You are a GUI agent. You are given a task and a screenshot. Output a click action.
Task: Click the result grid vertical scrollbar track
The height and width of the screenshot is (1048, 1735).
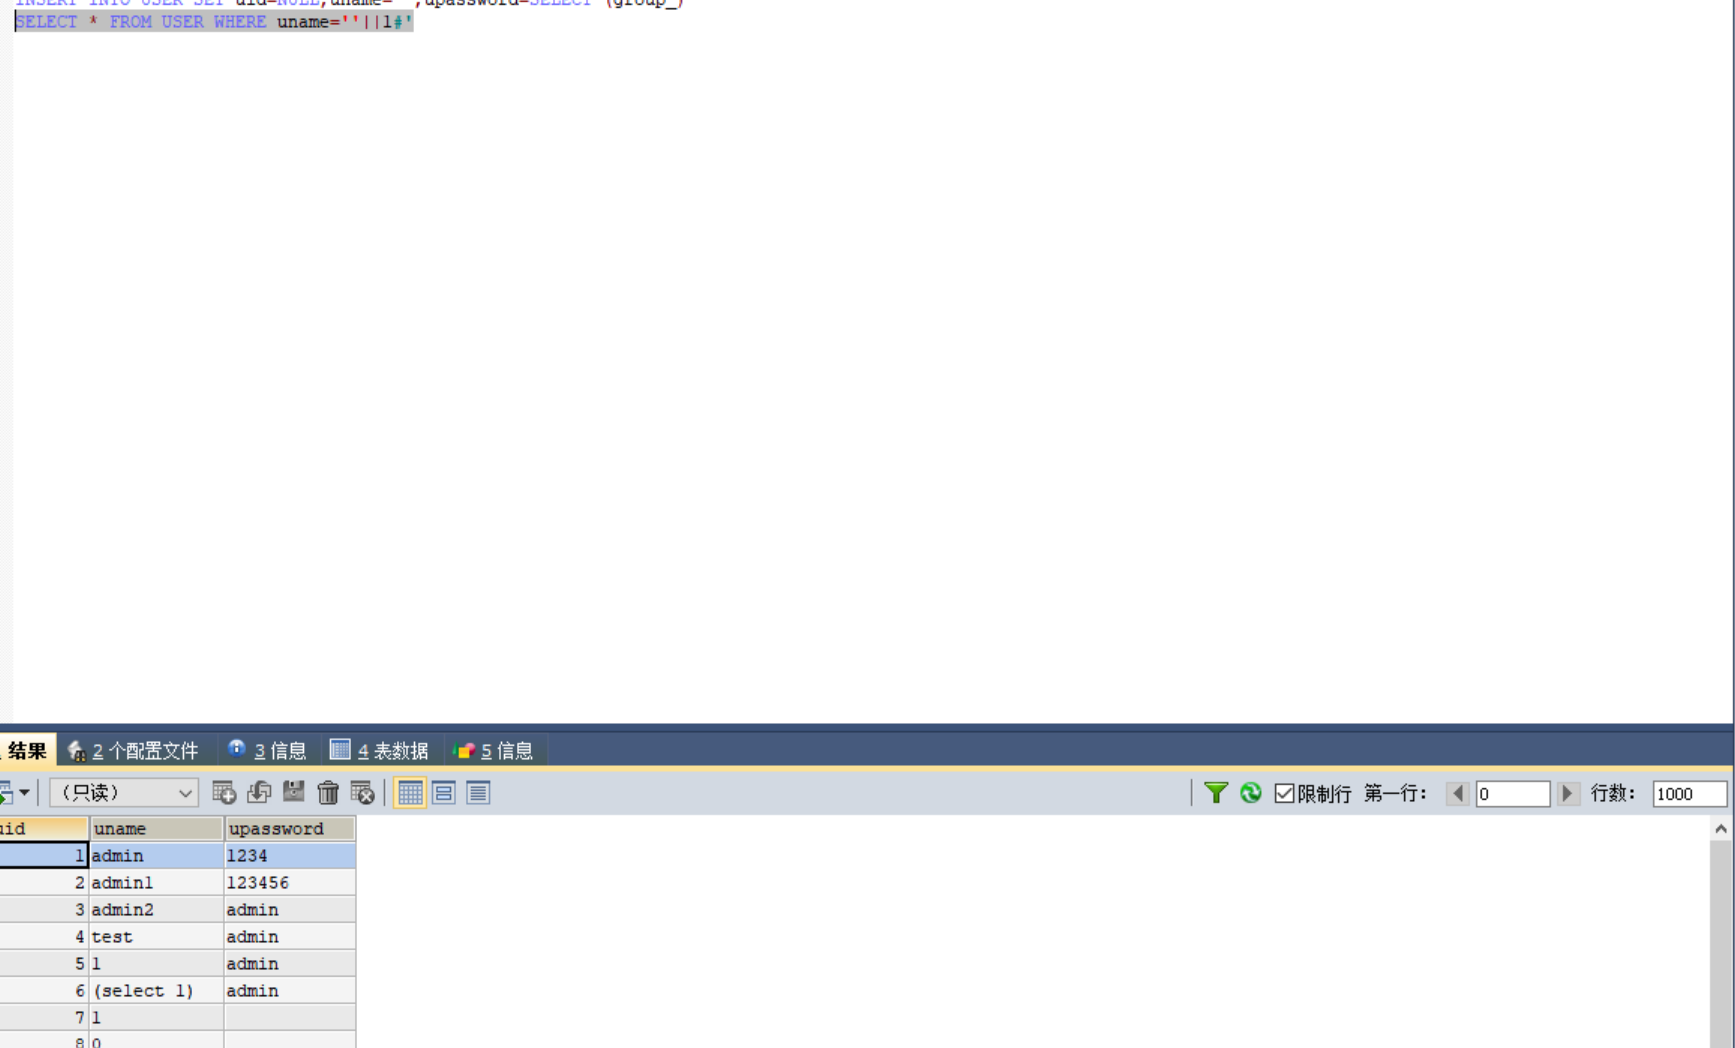tap(1720, 944)
